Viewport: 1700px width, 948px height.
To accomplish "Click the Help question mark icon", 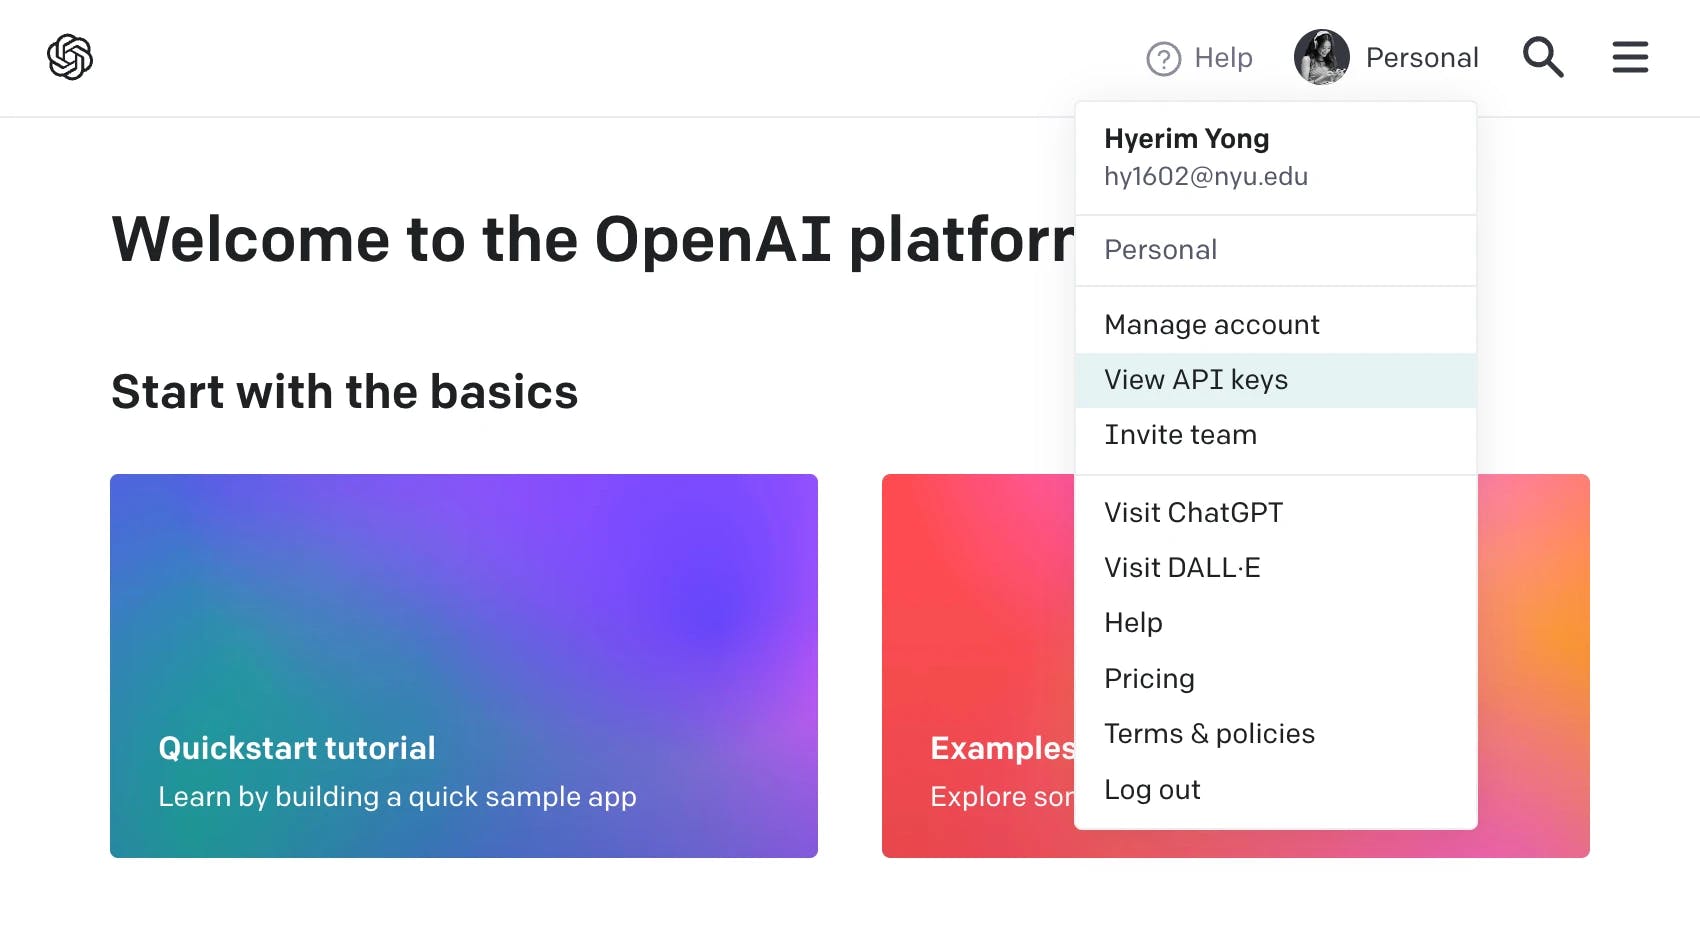I will pyautogui.click(x=1163, y=59).
